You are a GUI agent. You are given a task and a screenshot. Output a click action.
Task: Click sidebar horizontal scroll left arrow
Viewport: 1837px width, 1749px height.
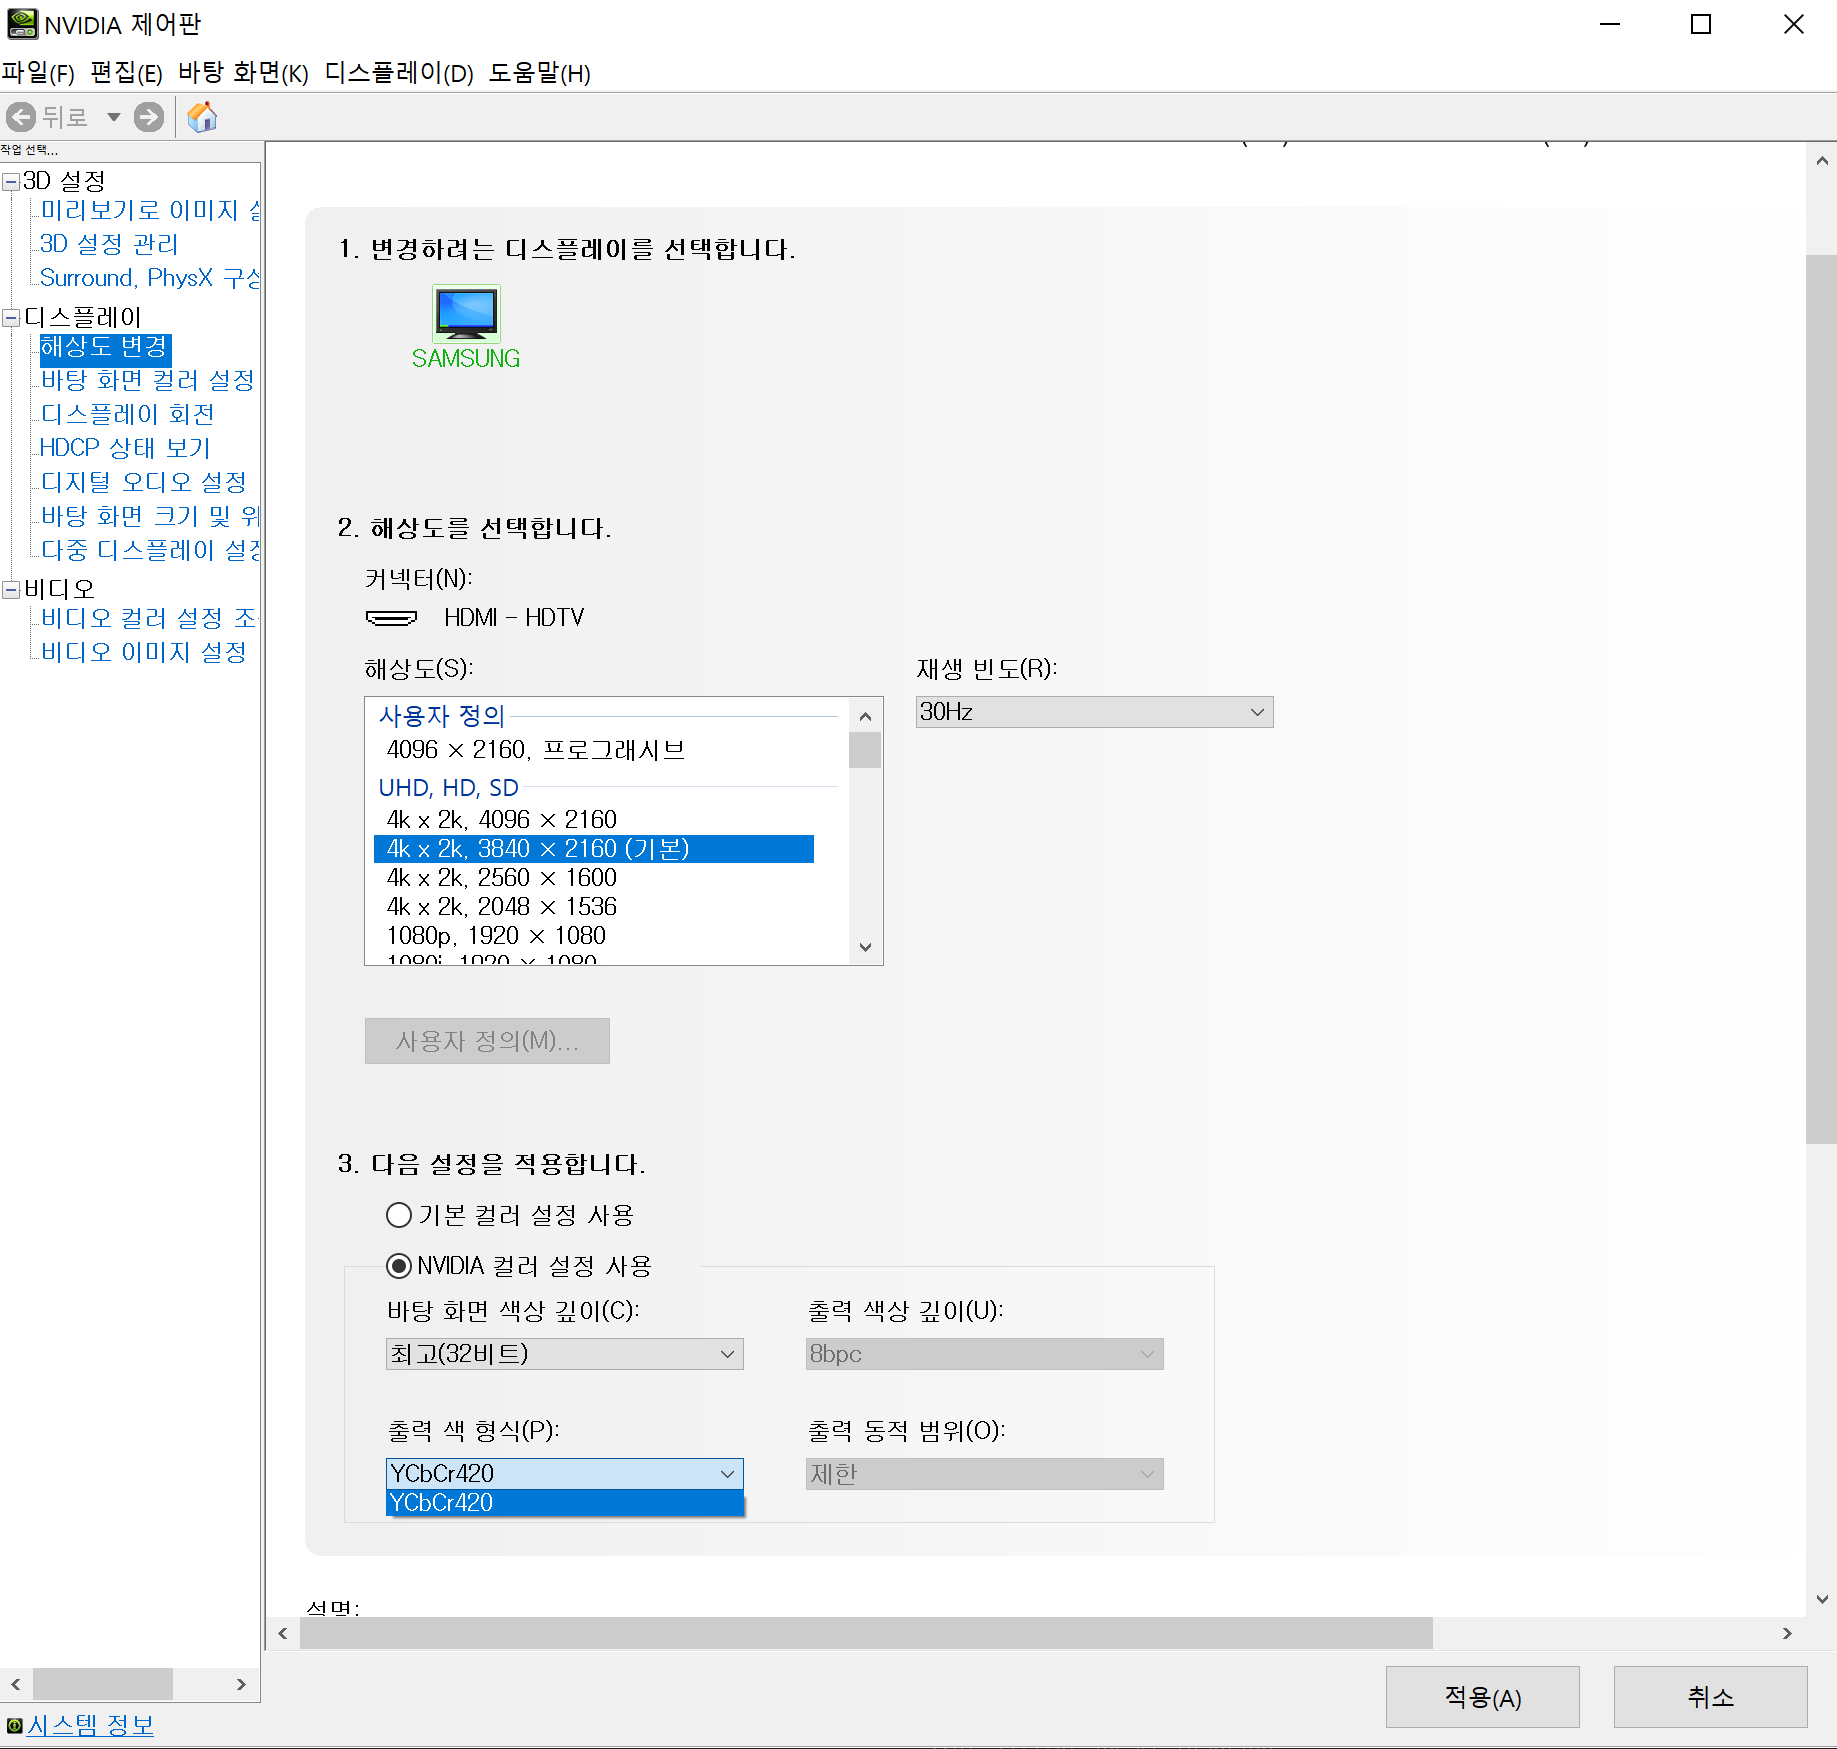pos(16,1684)
